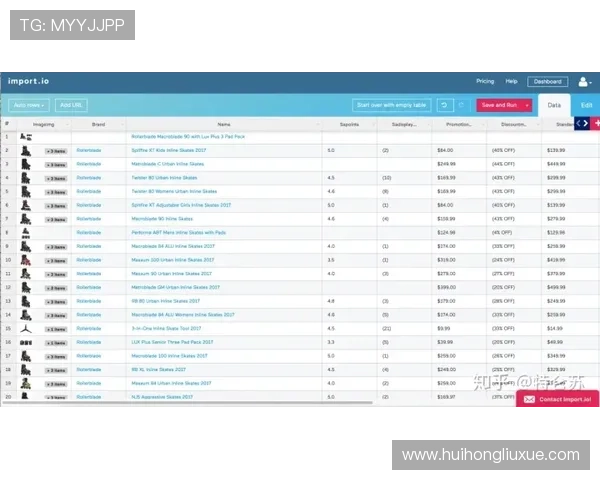The width and height of the screenshot is (600, 480).
Task: Click the redo icon beside undo
Action: coord(461,105)
